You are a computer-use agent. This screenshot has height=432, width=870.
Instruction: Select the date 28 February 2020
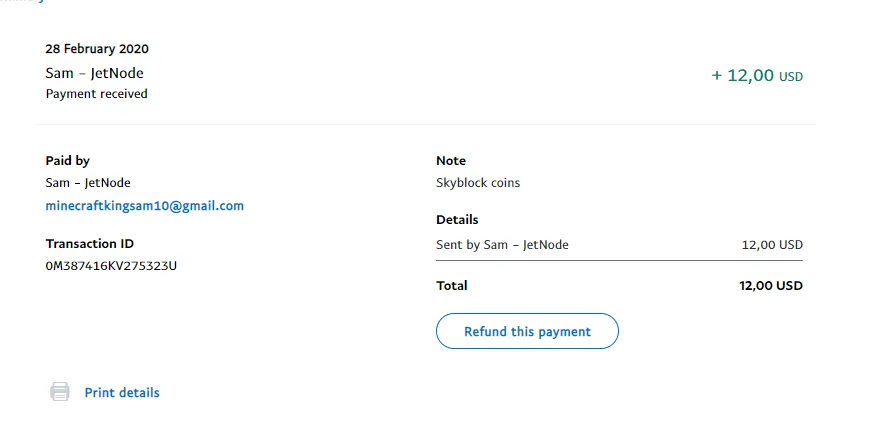pos(98,49)
